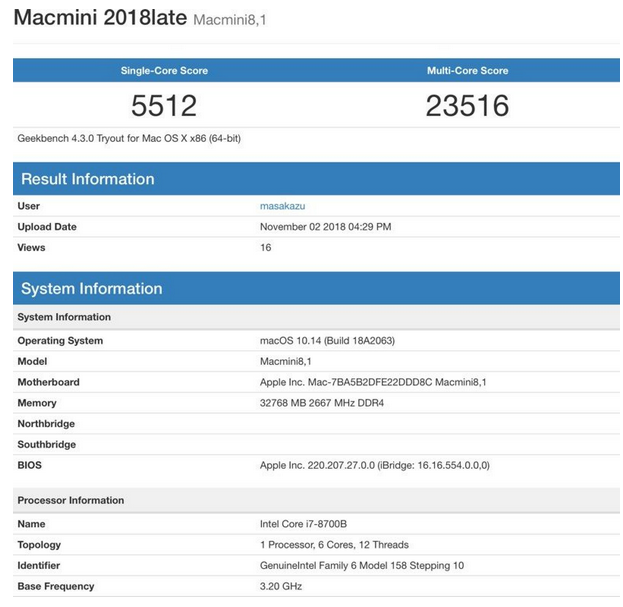623x607 pixels.
Task: Select the Intel Core i7-8700B value
Action: [303, 524]
